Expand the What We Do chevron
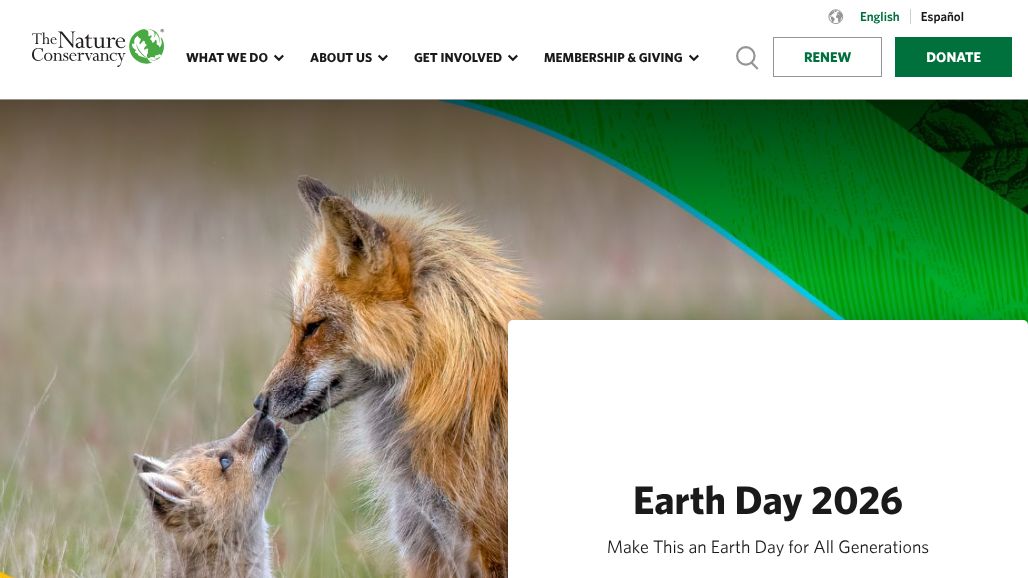 pyautogui.click(x=279, y=58)
